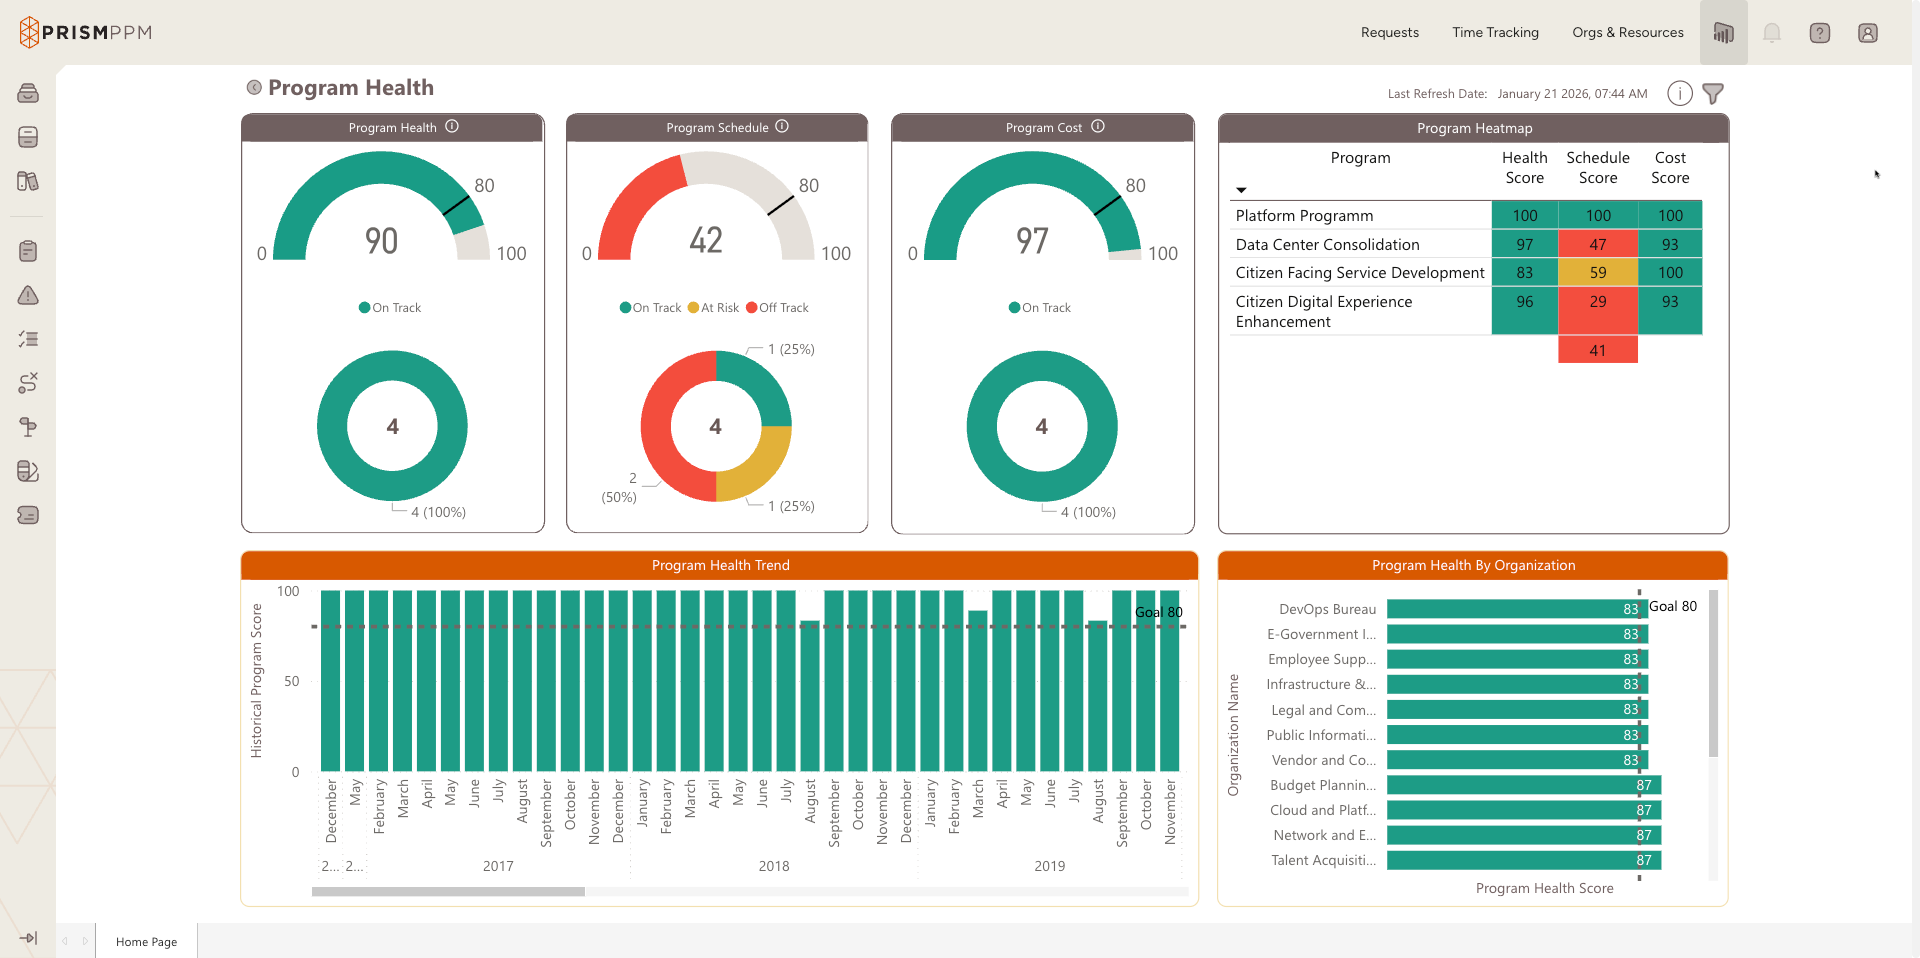1920x958 pixels.
Task: Click the notifications bell icon
Action: (x=1771, y=32)
